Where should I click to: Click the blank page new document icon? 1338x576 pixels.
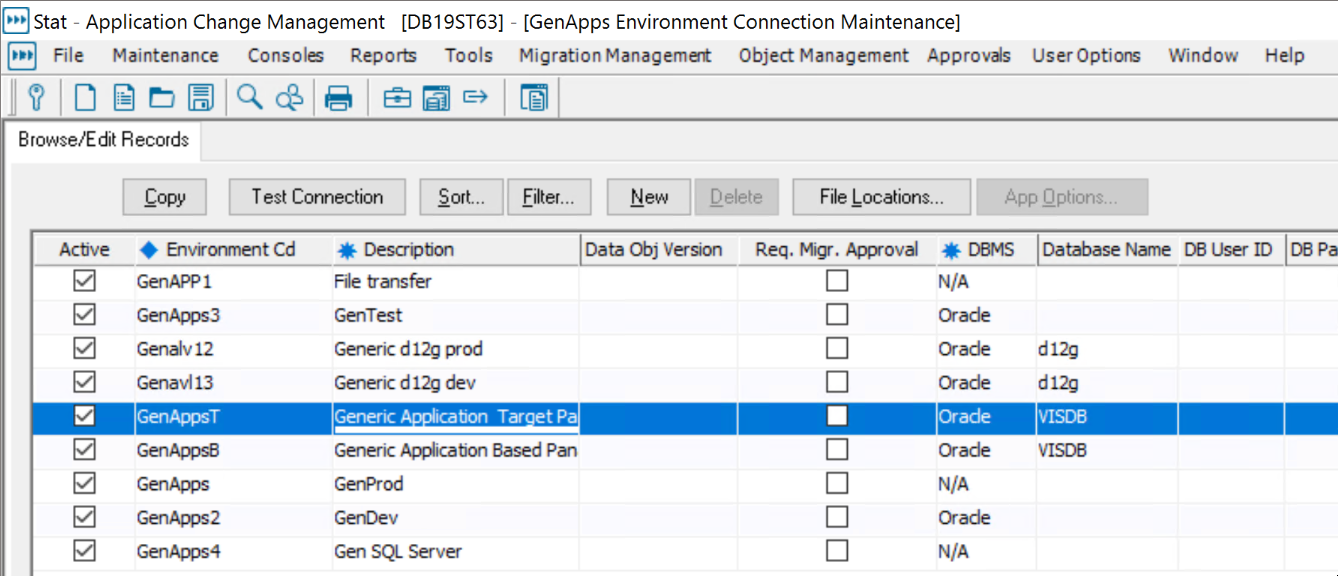click(86, 97)
